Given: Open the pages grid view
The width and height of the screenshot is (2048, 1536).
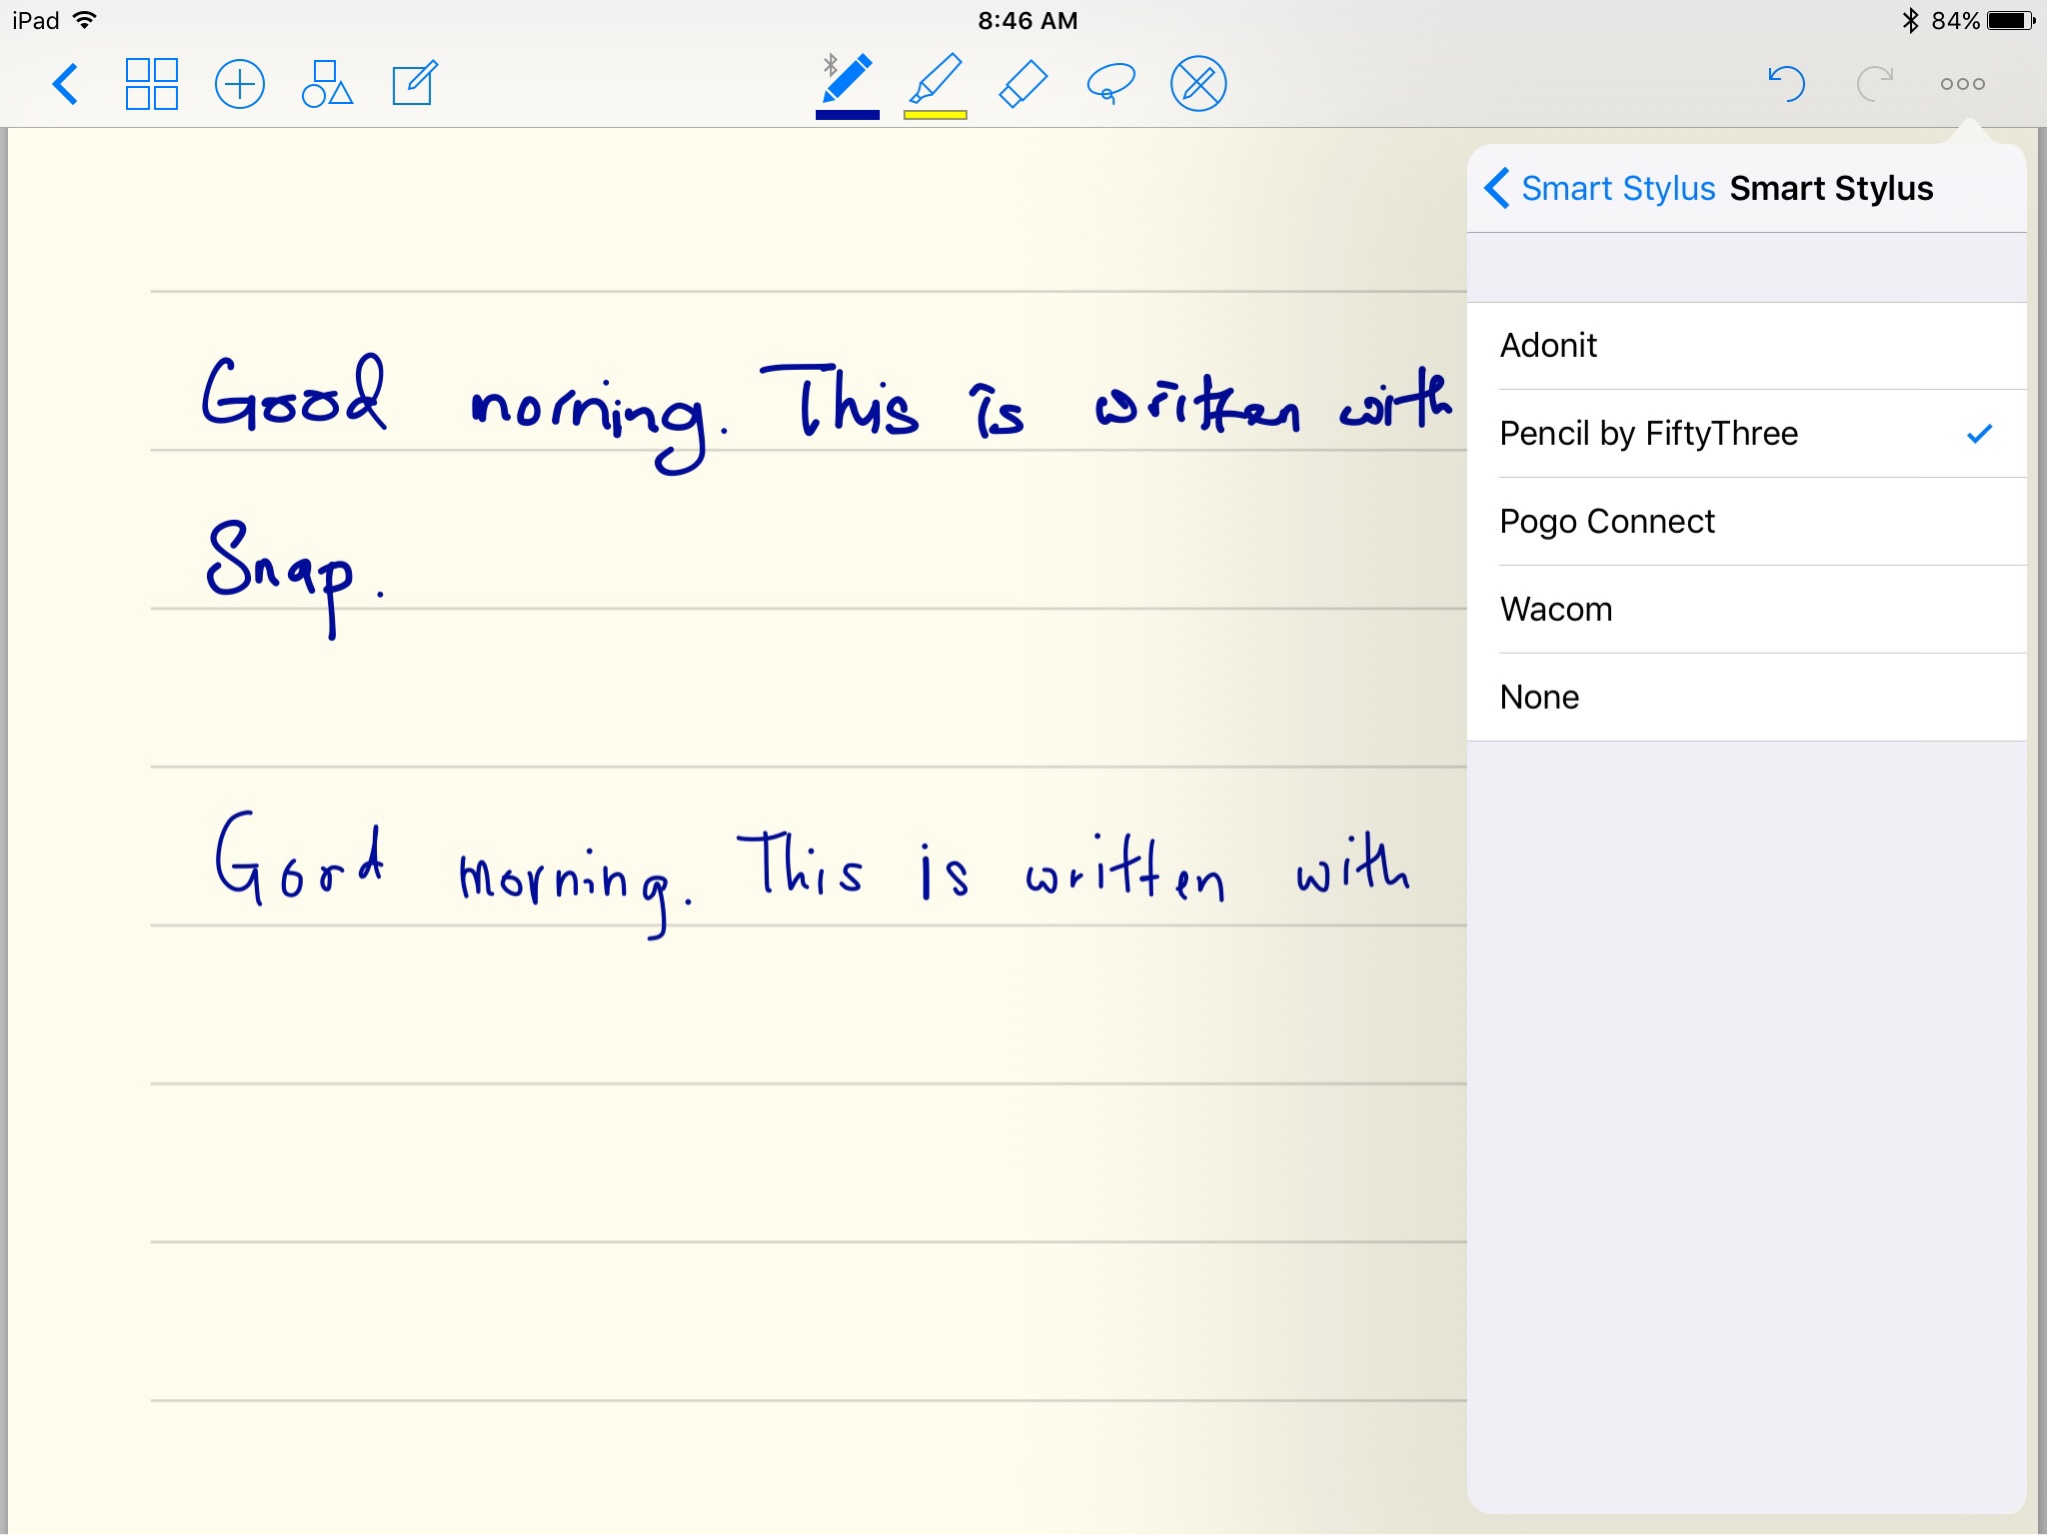Looking at the screenshot, I should 152,84.
